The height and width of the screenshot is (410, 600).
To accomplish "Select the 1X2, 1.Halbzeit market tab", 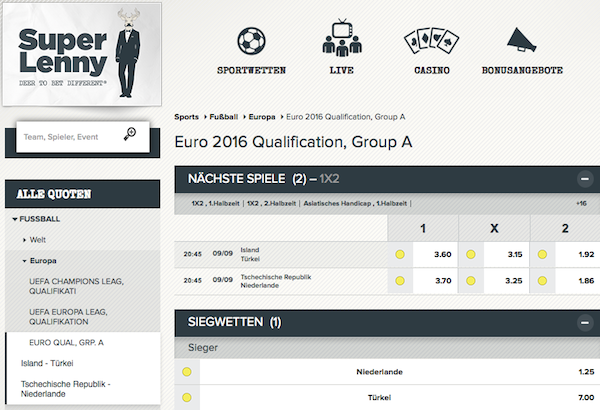I will tap(215, 204).
